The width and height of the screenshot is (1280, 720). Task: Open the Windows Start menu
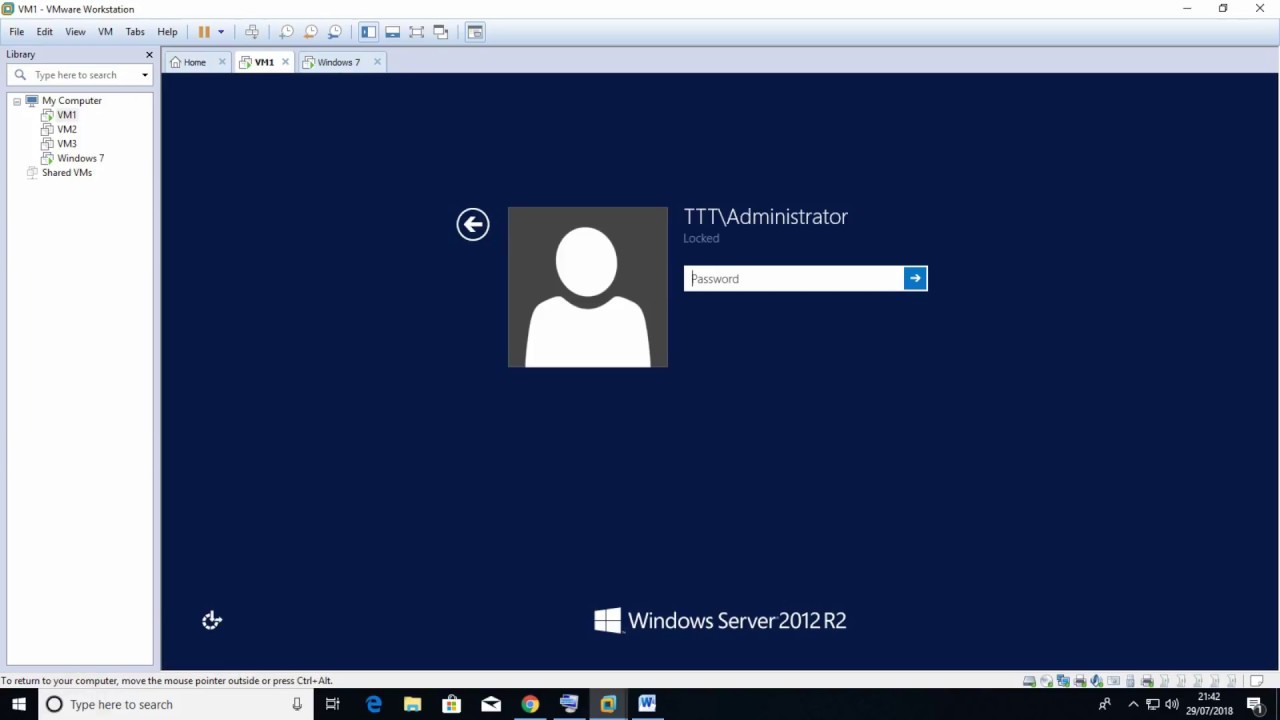click(19, 704)
